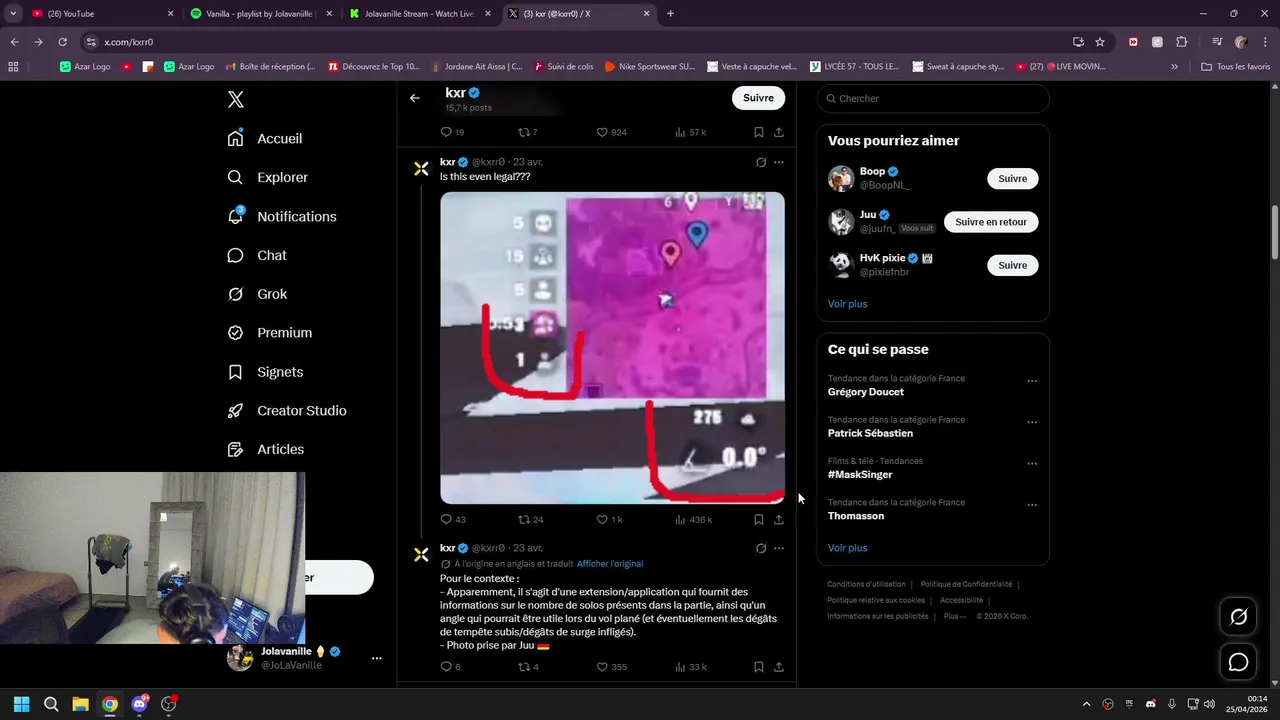Open File Explorer from taskbar
1280x720 pixels.
coord(80,704)
